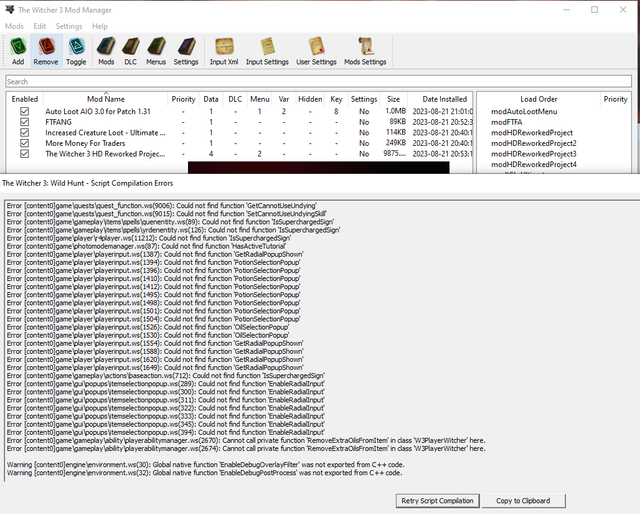Select The Witcher 3 HD Reworked mod name
This screenshot has width=640, height=514.
[105, 154]
